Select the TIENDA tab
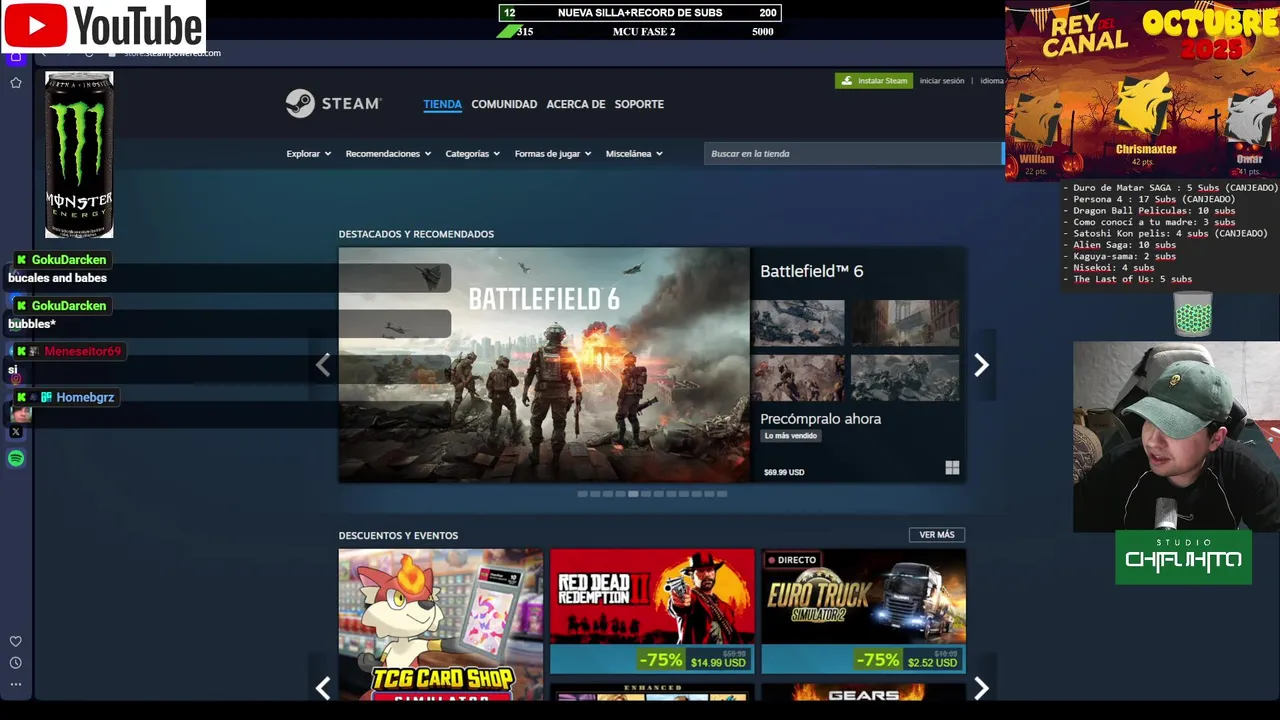 442,104
